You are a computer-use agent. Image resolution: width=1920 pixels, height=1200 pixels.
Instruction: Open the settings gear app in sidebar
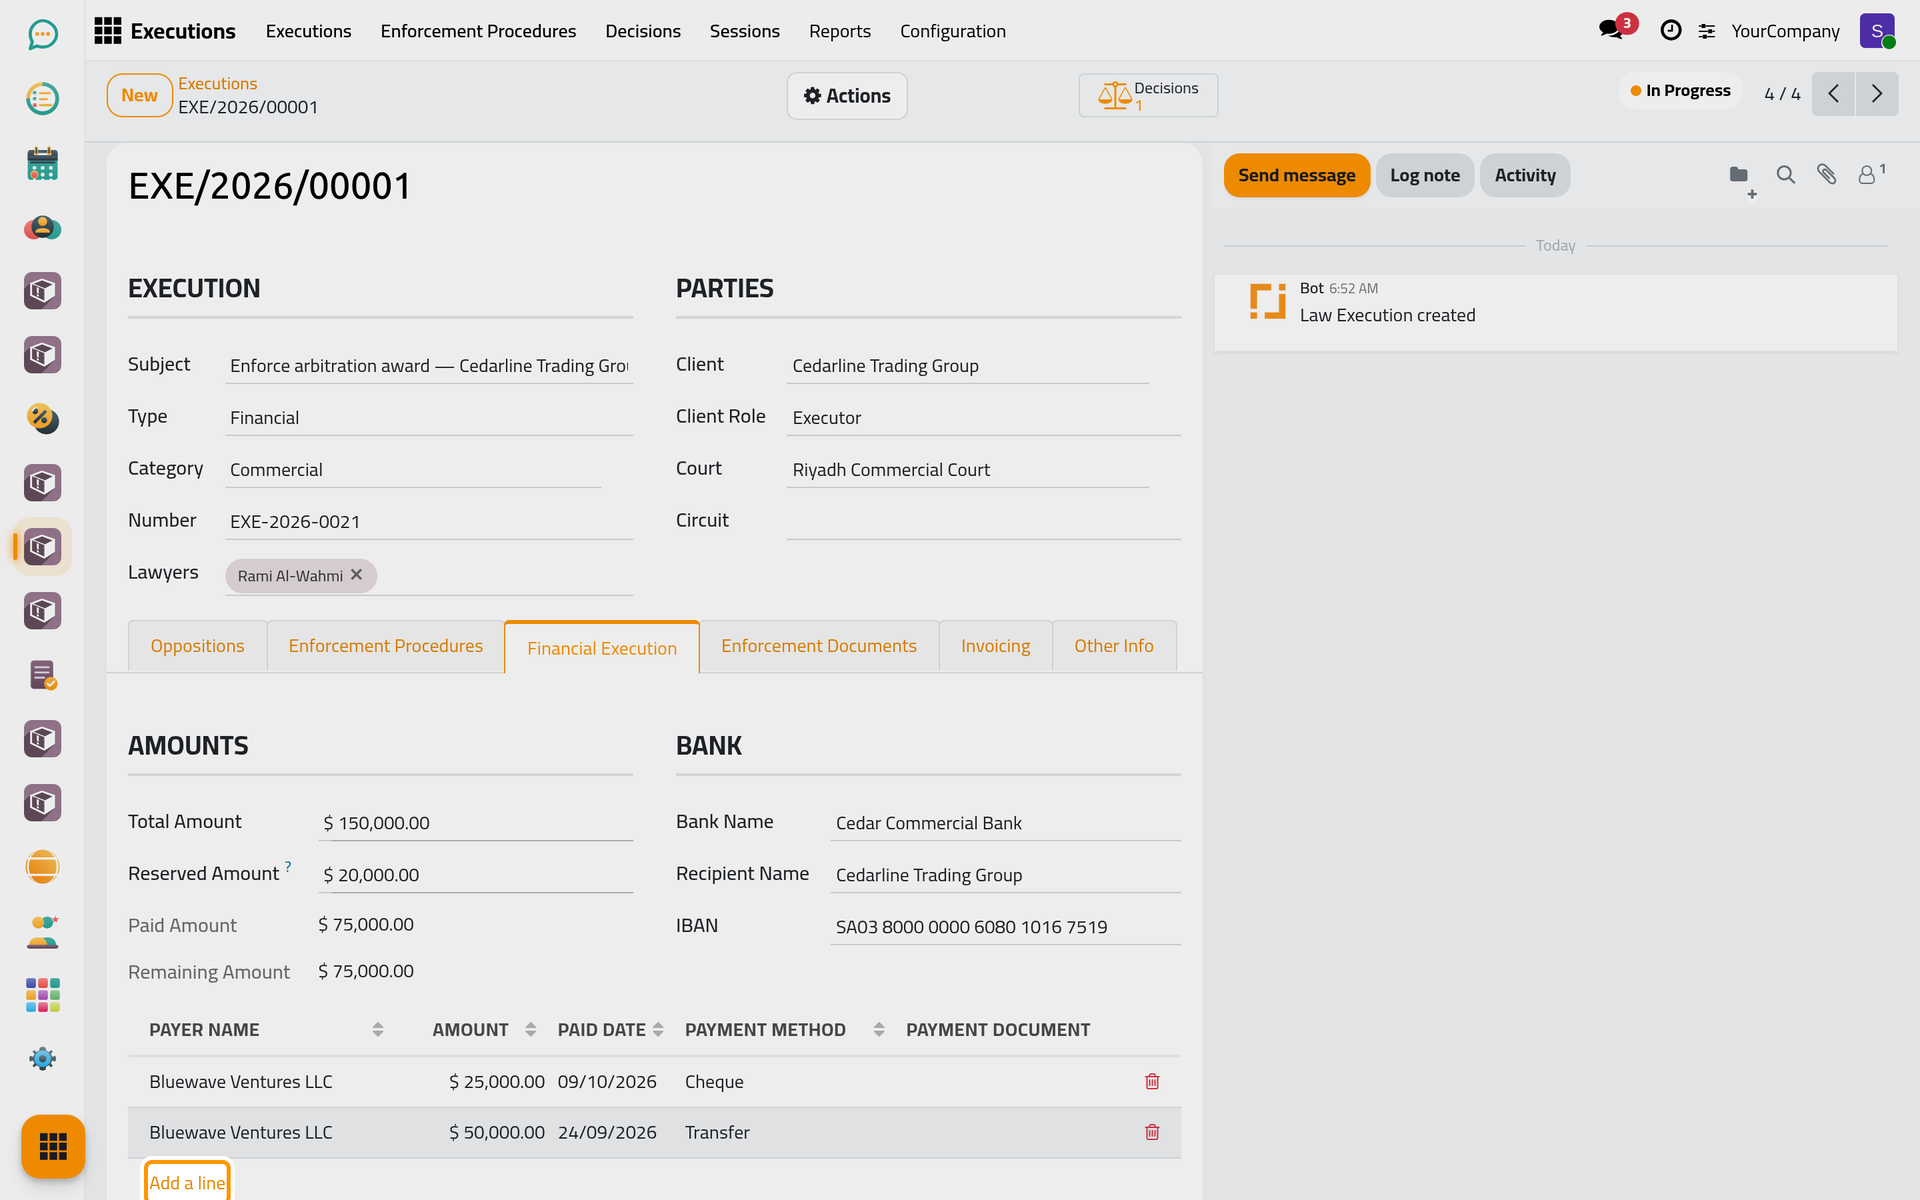(x=42, y=1059)
